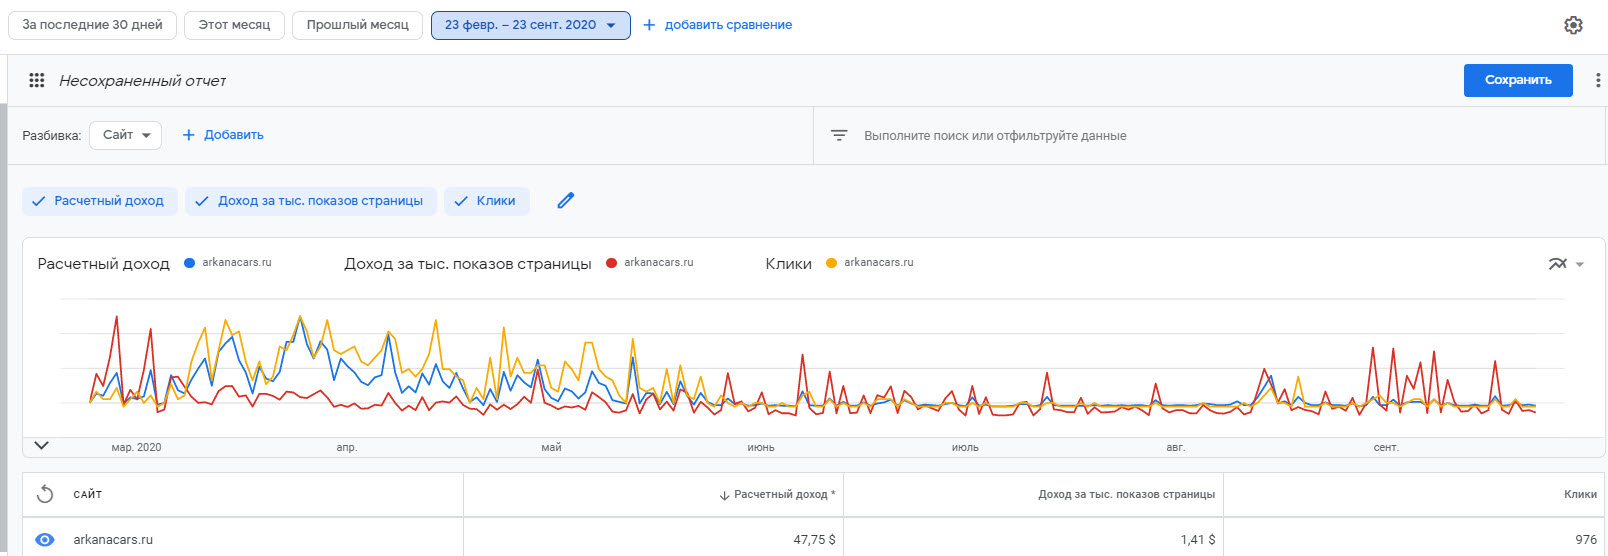The width and height of the screenshot is (1608, 556).
Task: Click the reset arrow icon beside Сайт header
Action: coord(45,494)
